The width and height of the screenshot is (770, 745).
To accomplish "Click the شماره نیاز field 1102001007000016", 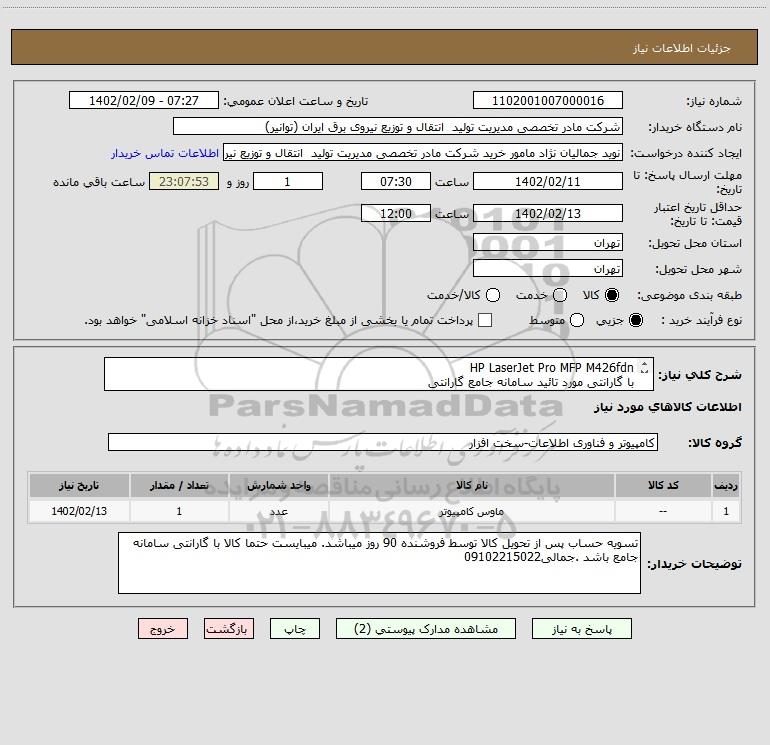I will [548, 101].
